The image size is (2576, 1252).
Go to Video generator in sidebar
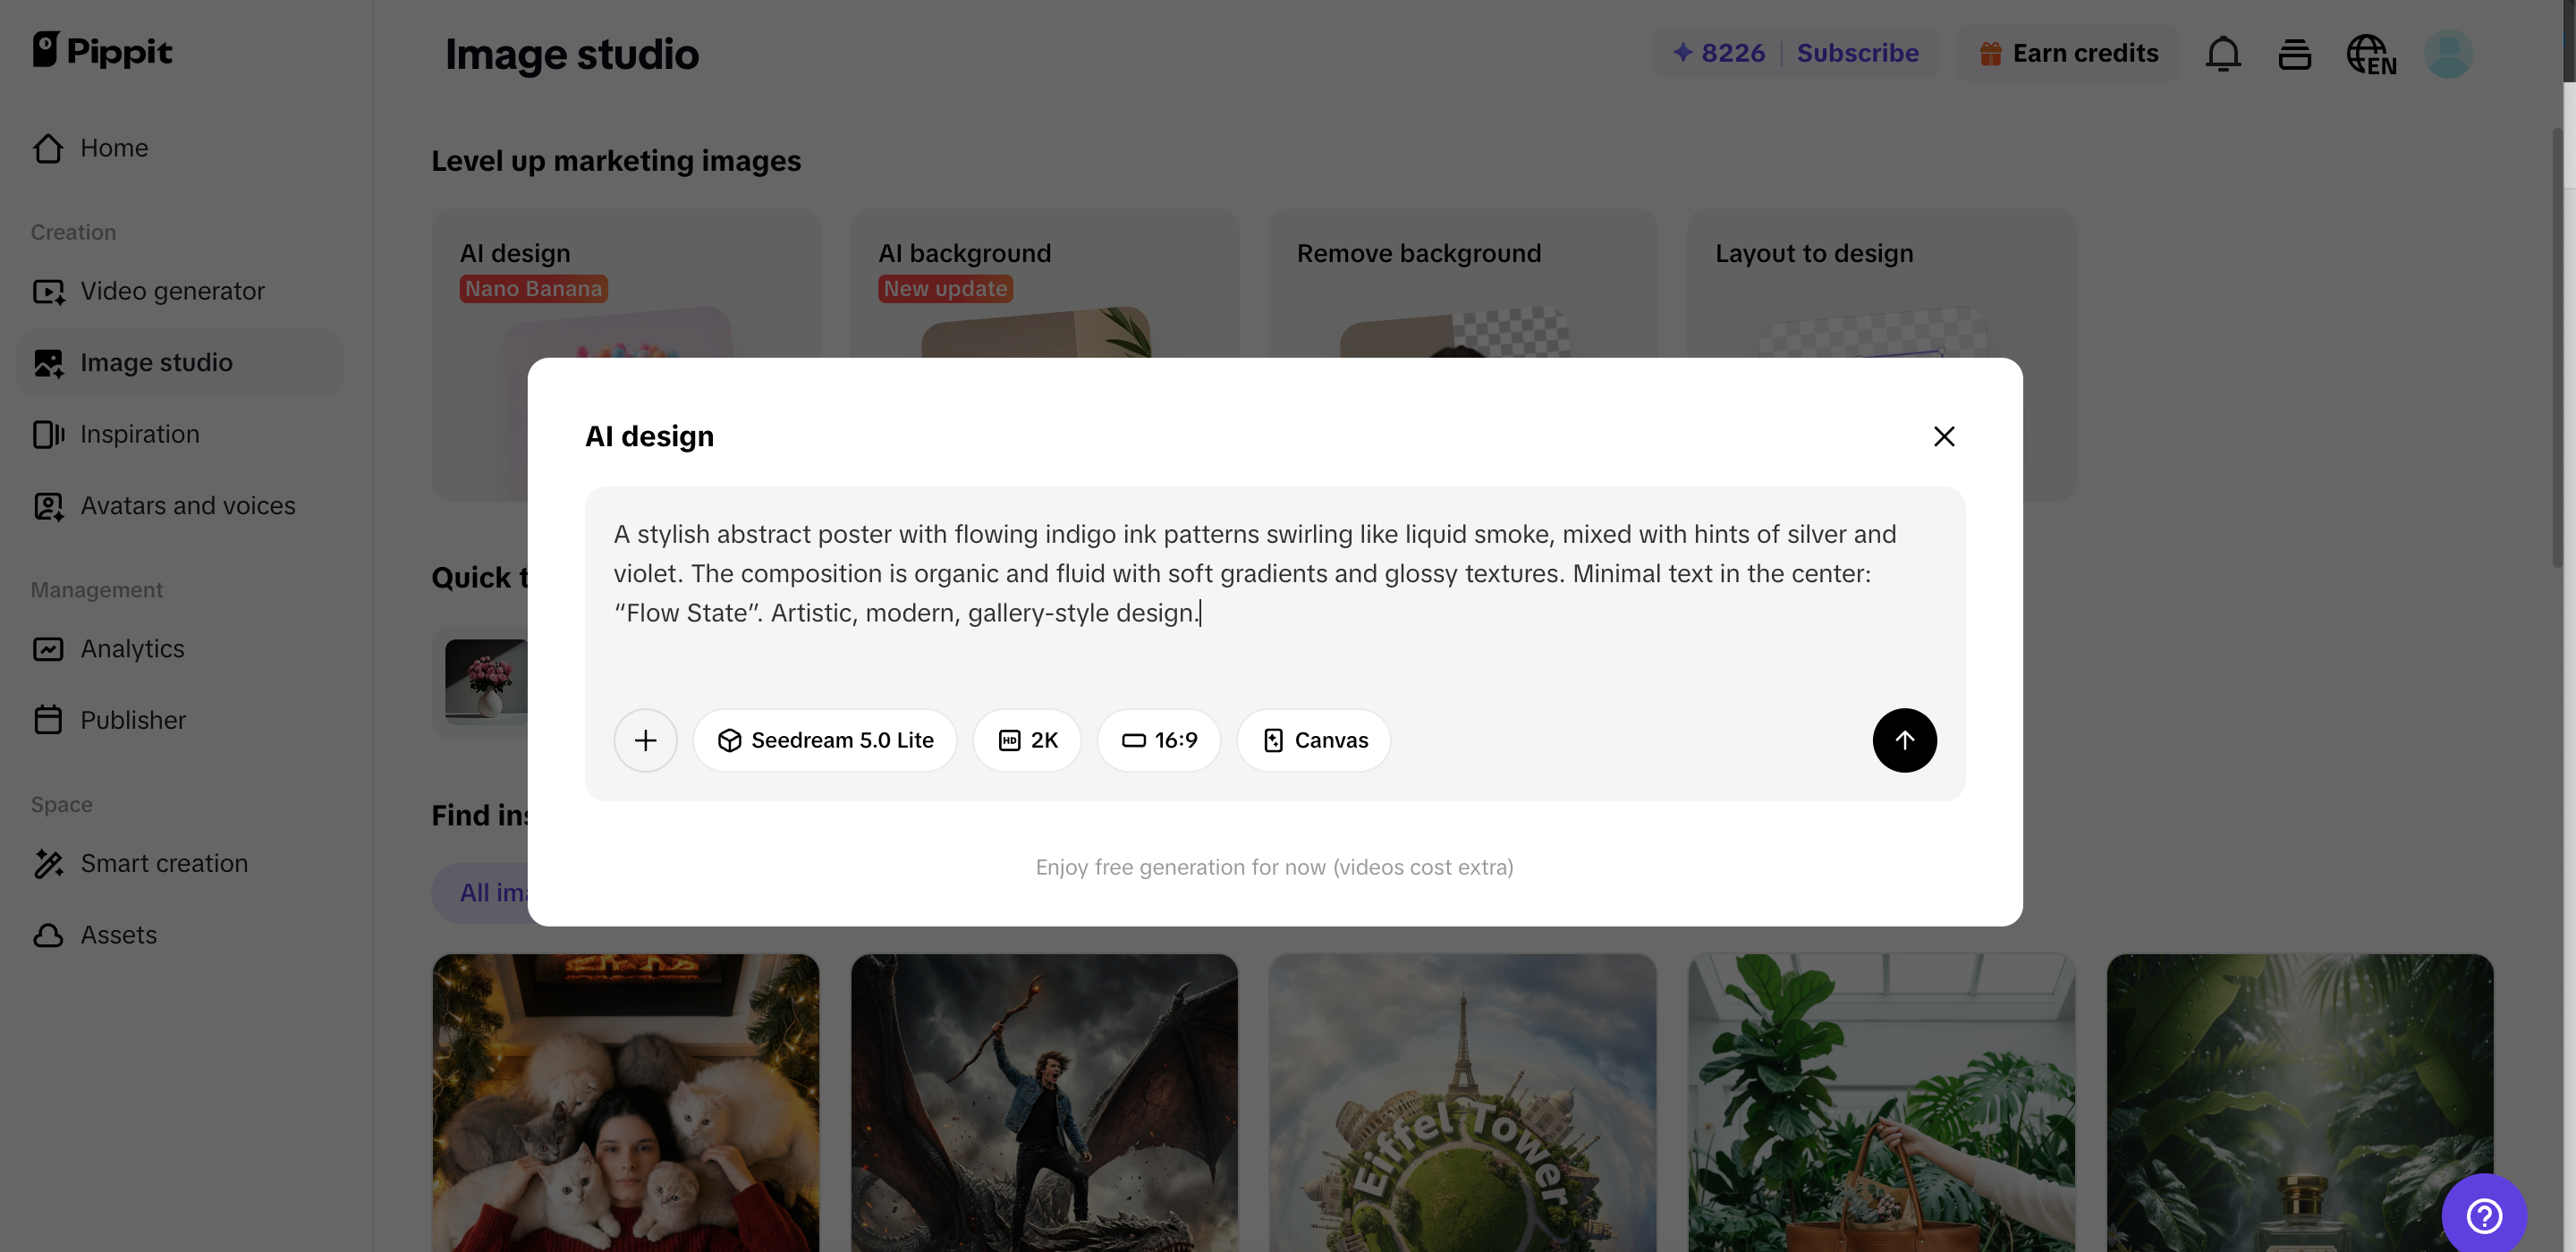click(172, 291)
